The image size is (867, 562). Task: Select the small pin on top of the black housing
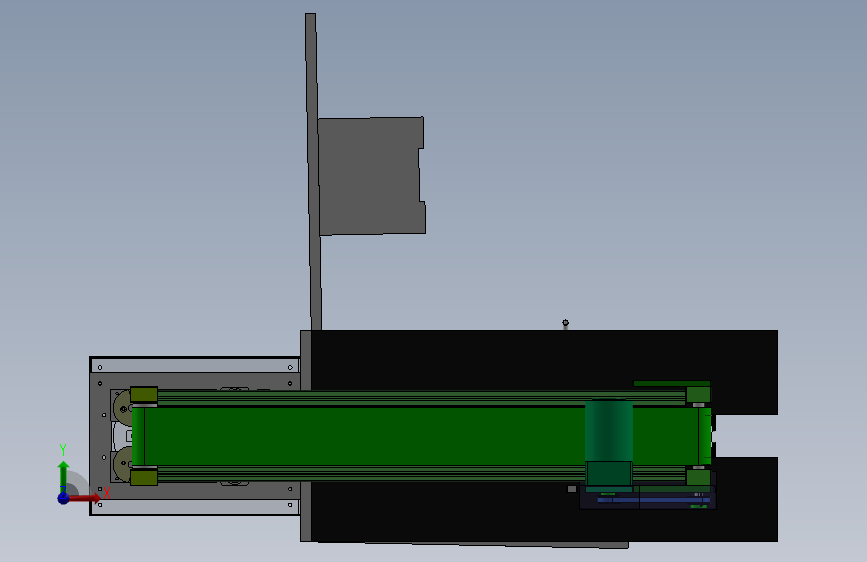(x=565, y=324)
